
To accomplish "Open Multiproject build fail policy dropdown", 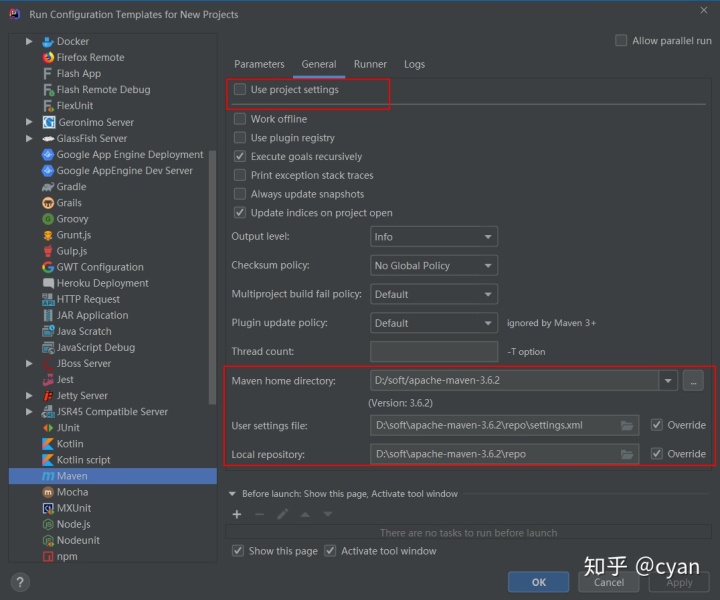I will (434, 294).
